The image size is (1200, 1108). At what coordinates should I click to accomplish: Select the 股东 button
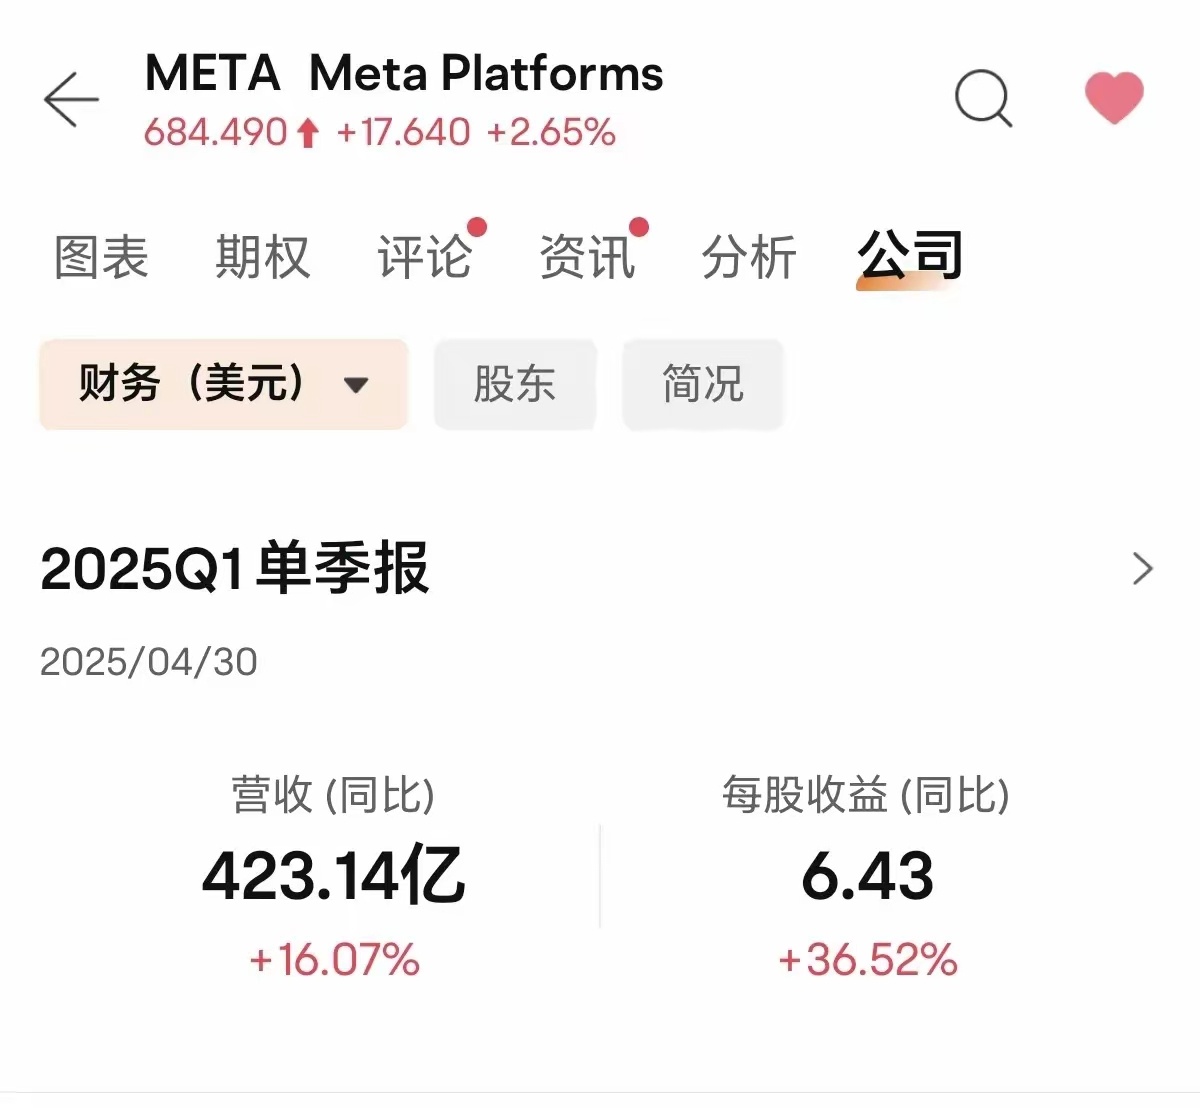point(515,384)
